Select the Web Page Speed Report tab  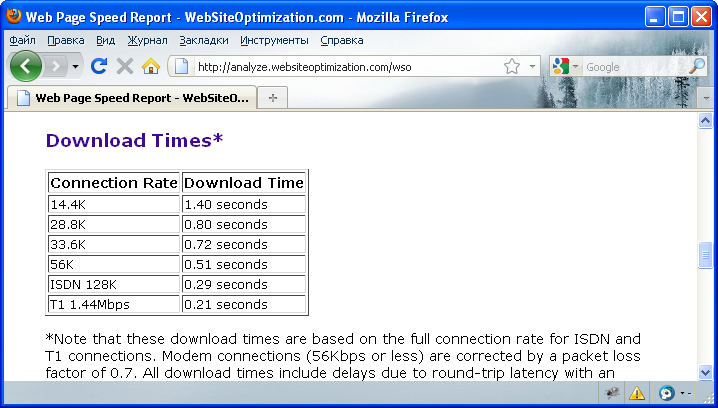coord(131,98)
